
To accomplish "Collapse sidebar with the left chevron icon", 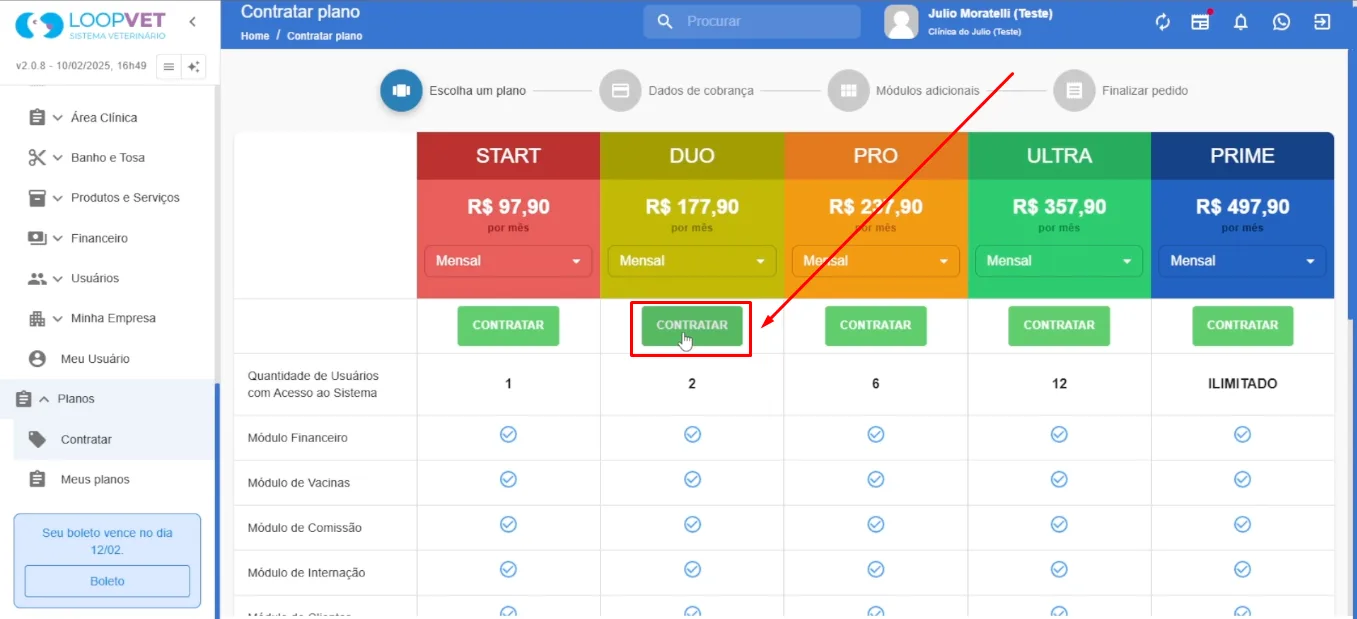I will 192,22.
